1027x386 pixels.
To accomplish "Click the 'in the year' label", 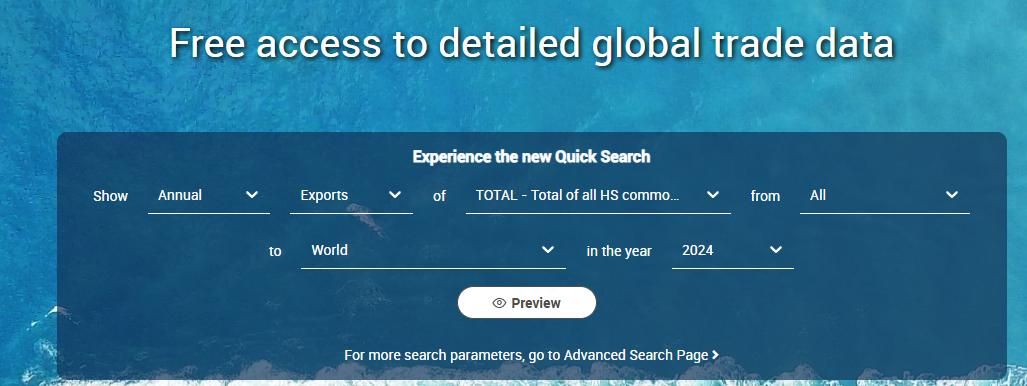I will pos(619,251).
